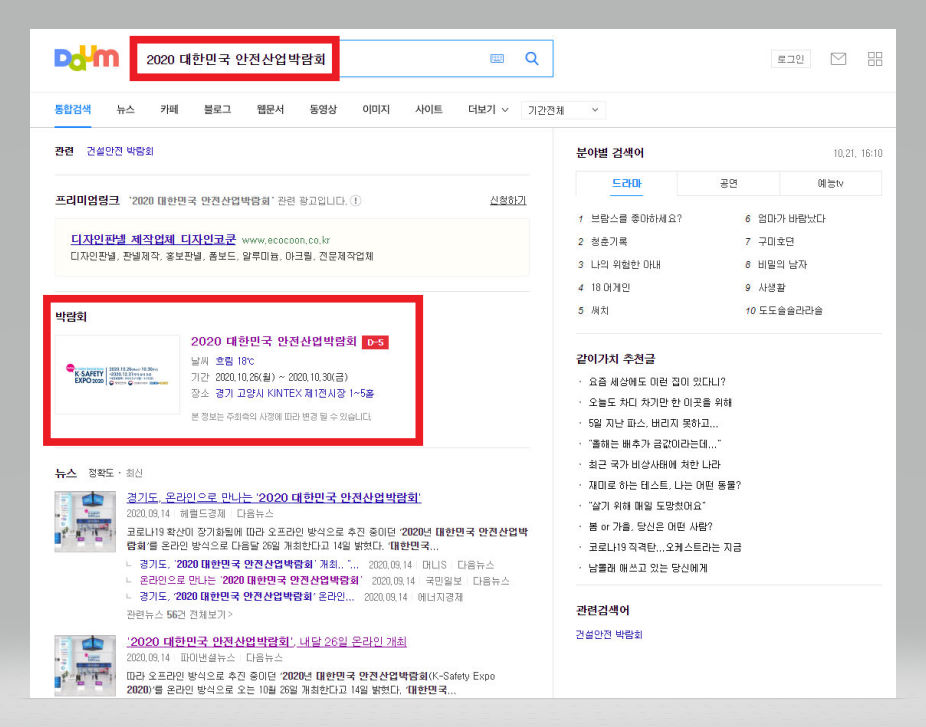Open the 에너지경제 related article
The image size is (926, 727).
(246, 597)
